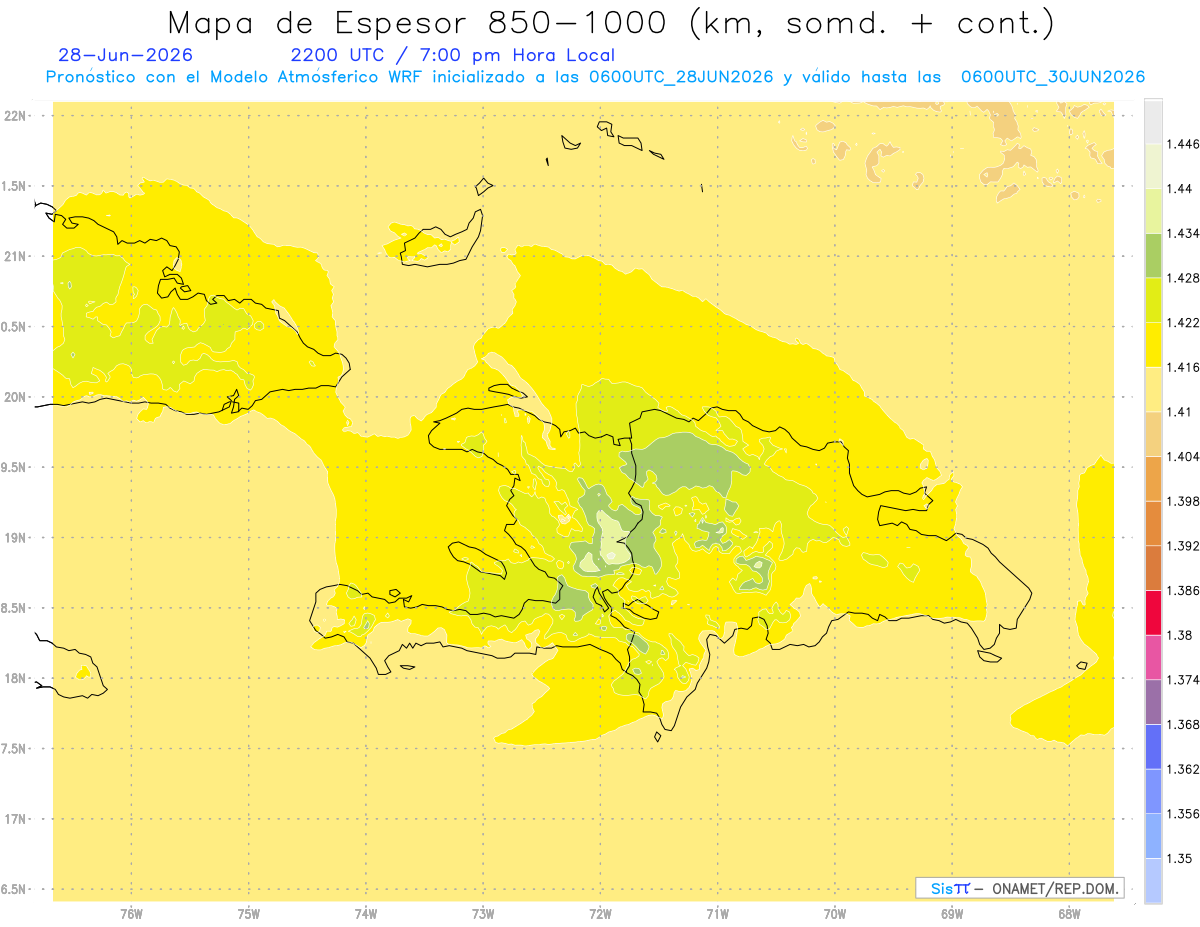Click the '68W' longitude label
The height and width of the screenshot is (927, 1200).
(x=1069, y=915)
